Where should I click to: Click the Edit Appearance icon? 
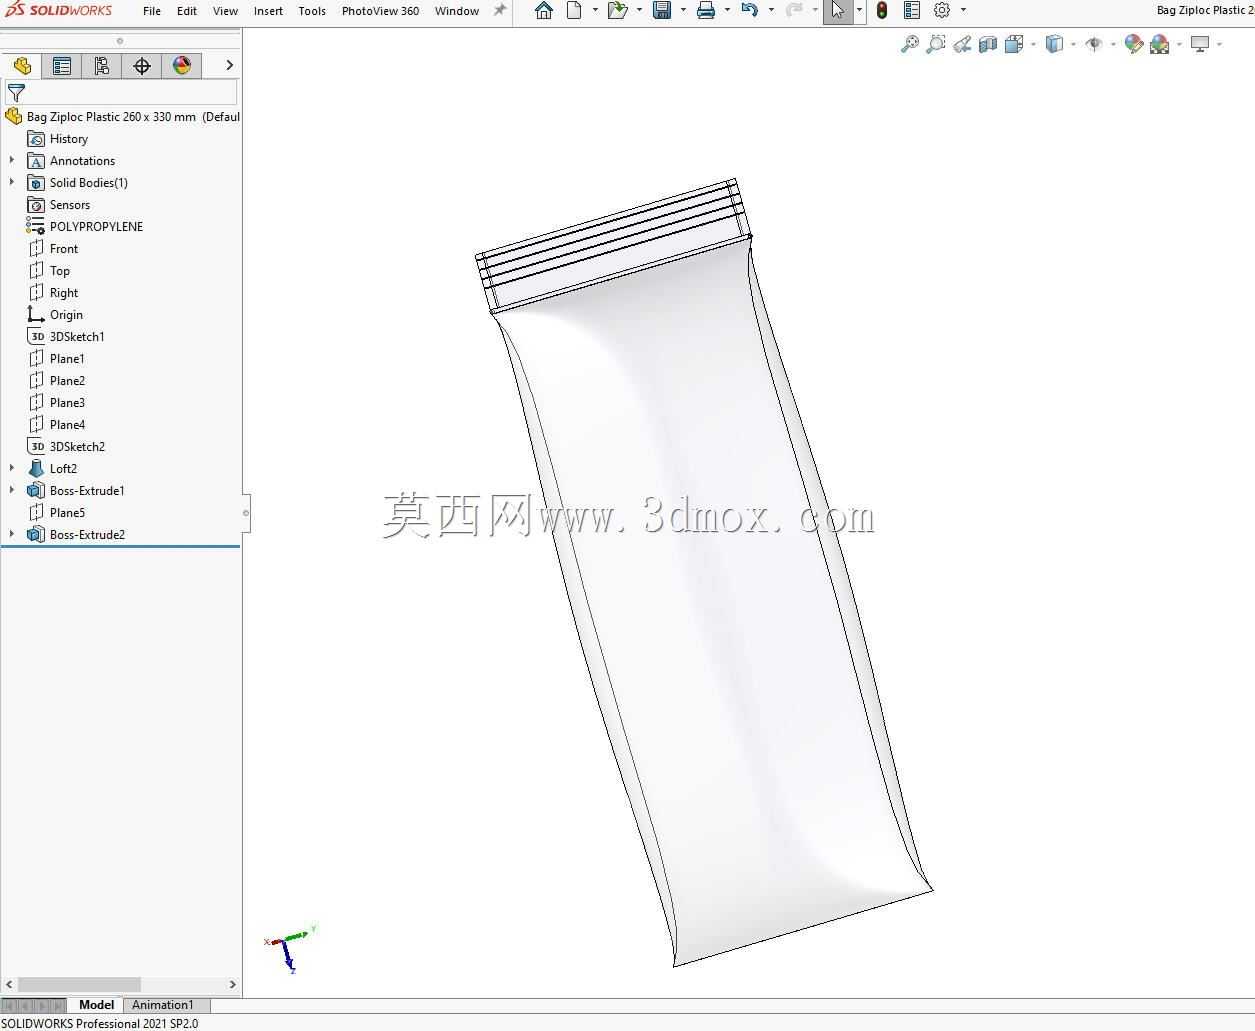coord(1134,44)
